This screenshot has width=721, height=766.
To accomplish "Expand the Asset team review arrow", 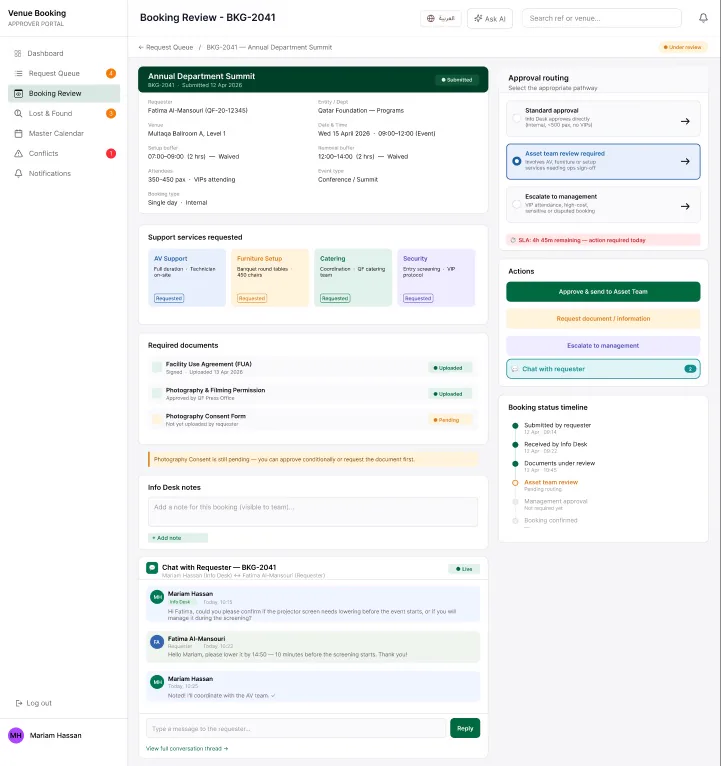I will (685, 161).
